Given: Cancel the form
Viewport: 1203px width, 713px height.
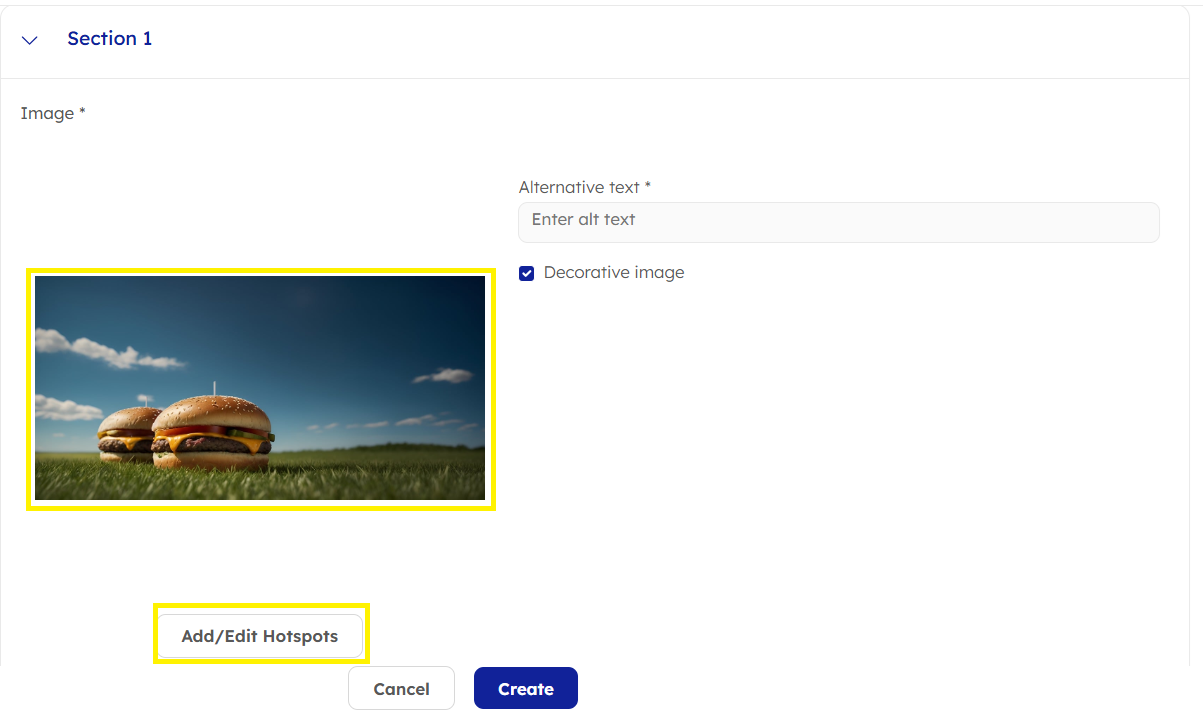Looking at the screenshot, I should click(401, 688).
